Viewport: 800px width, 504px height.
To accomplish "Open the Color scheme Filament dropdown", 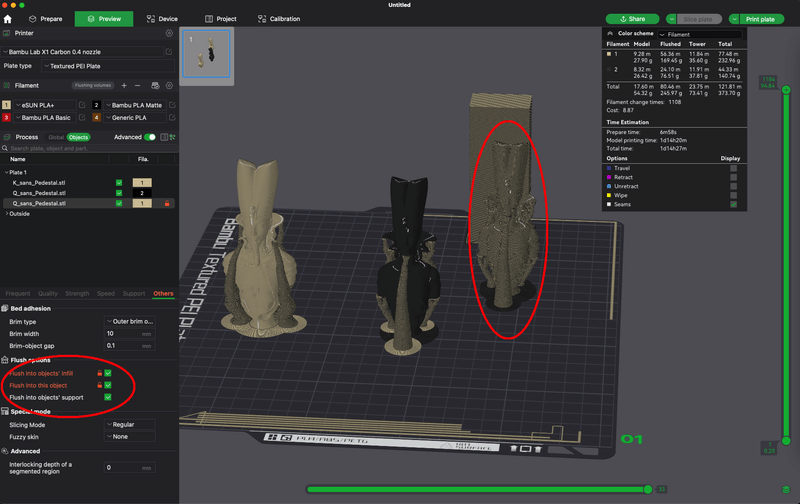I will 701,35.
